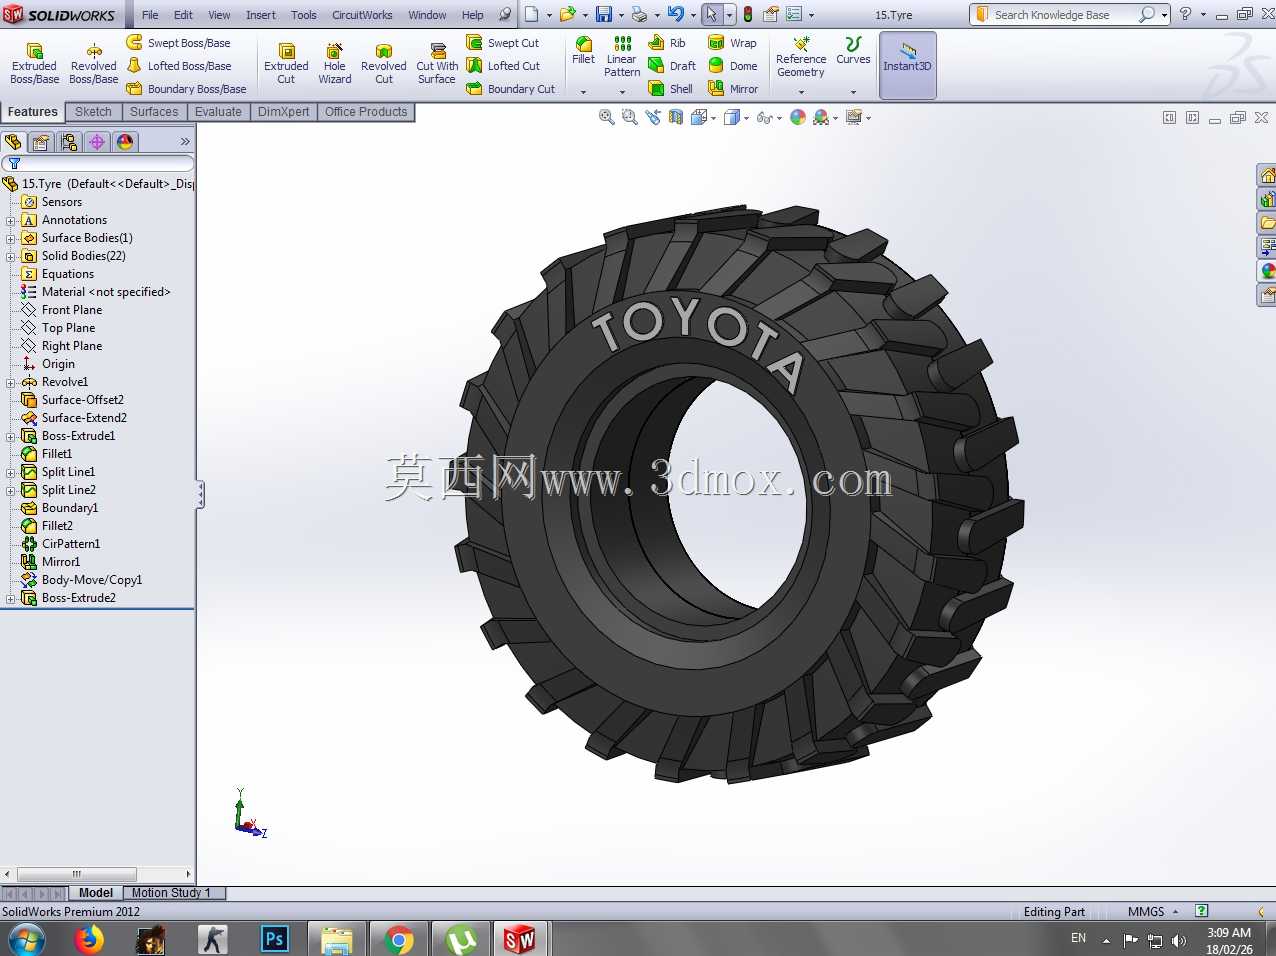Screen dimensions: 1276x956
Task: Expand the Solid Bodies(22) folder
Action: 11,256
